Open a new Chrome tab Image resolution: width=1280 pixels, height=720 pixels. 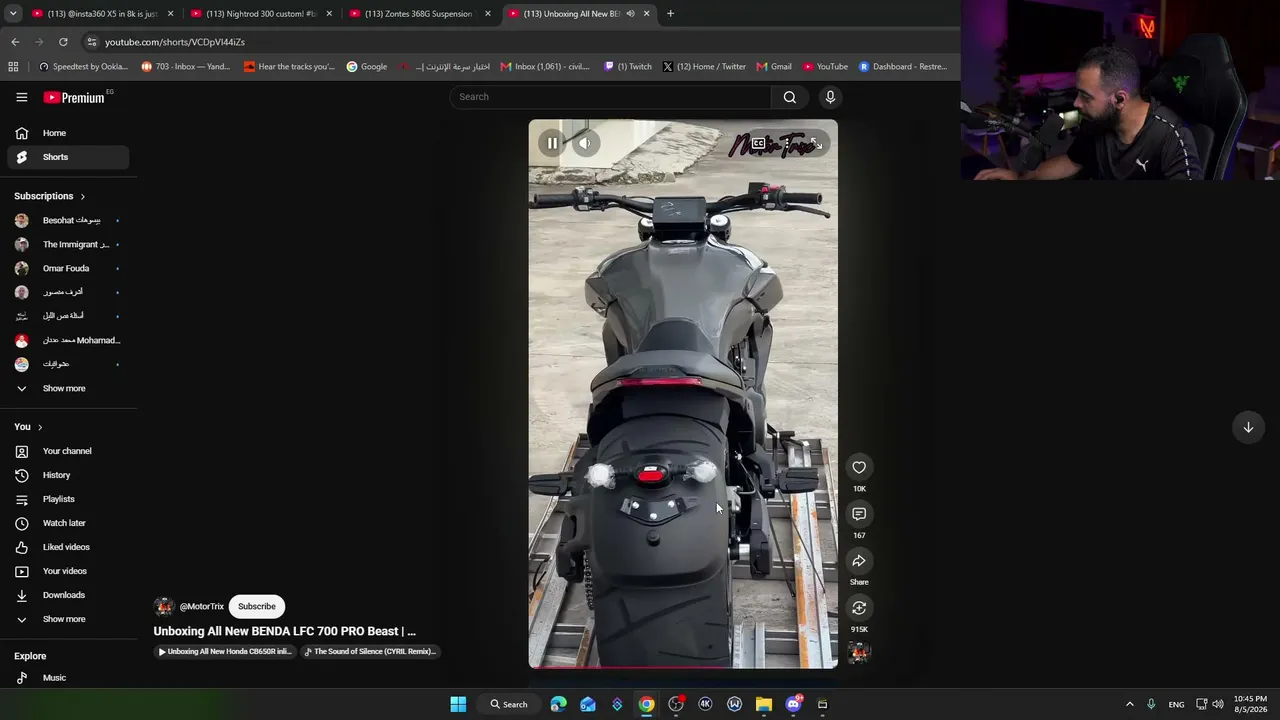pos(670,14)
